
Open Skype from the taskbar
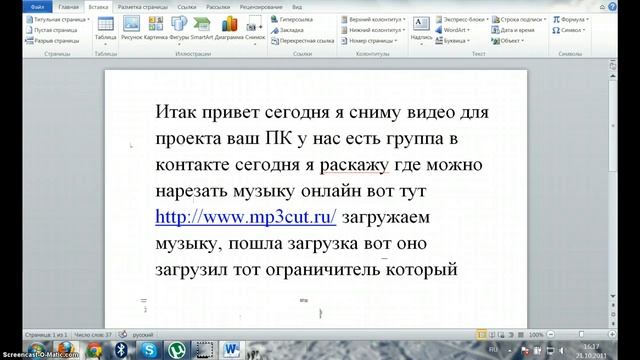click(x=149, y=350)
